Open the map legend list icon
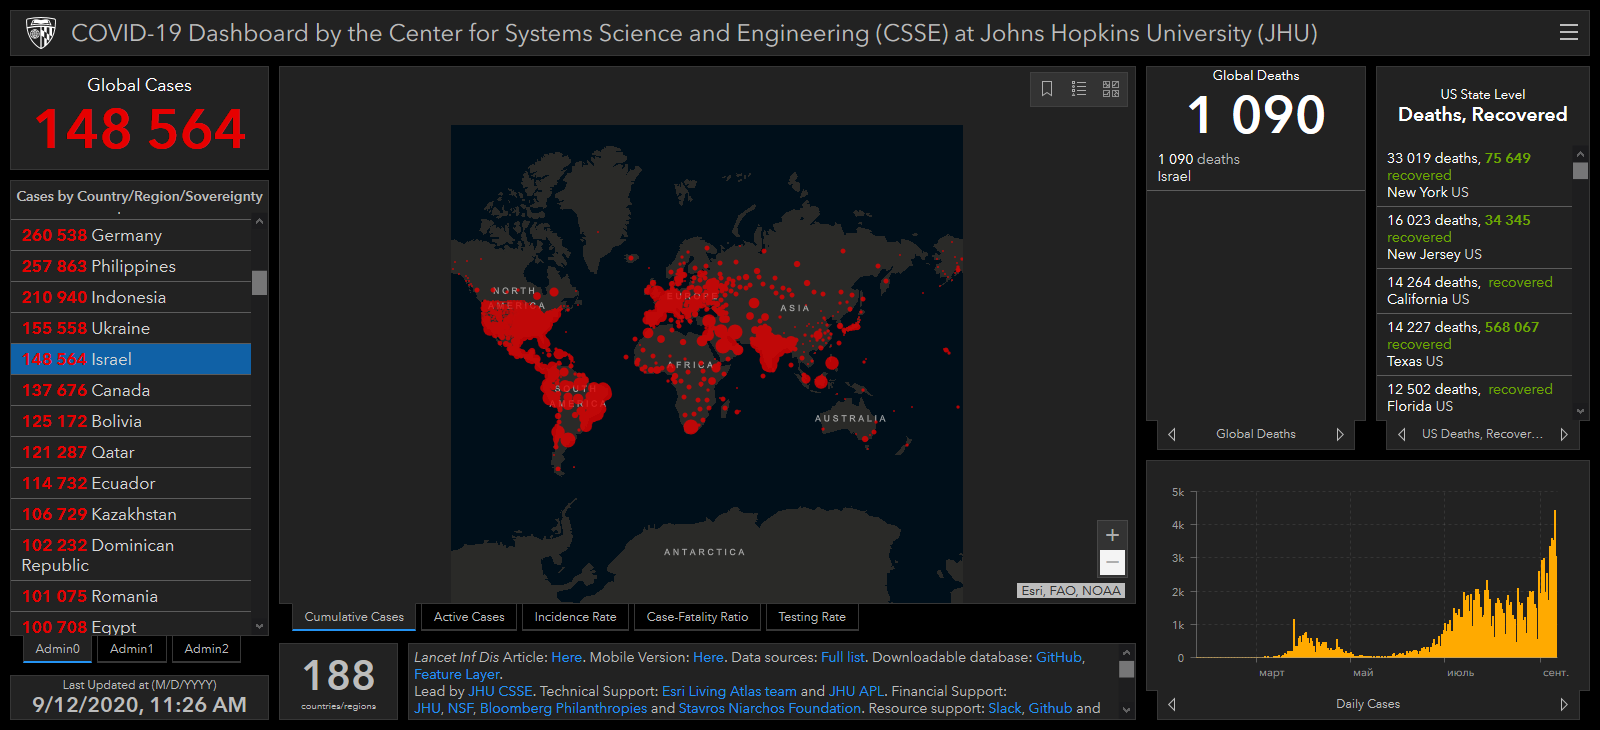The height and width of the screenshot is (730, 1600). tap(1079, 89)
